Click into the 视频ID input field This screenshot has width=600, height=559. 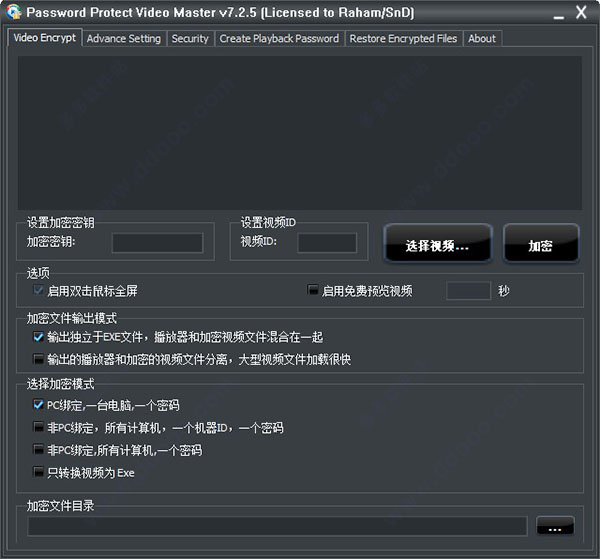click(x=327, y=243)
